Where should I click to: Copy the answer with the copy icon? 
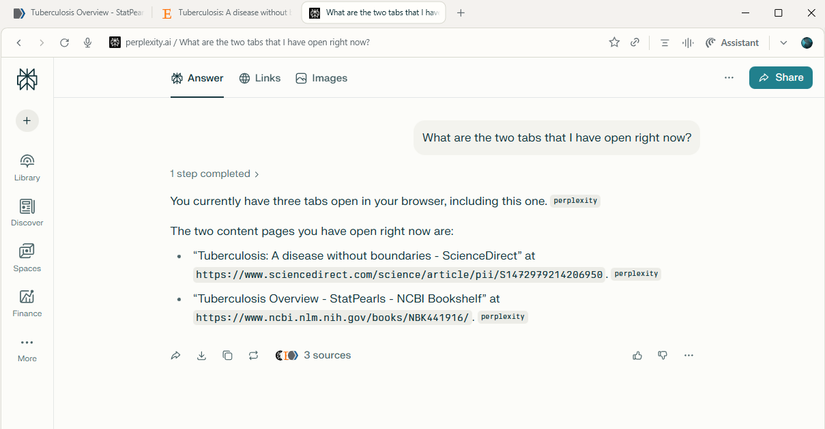(227, 355)
